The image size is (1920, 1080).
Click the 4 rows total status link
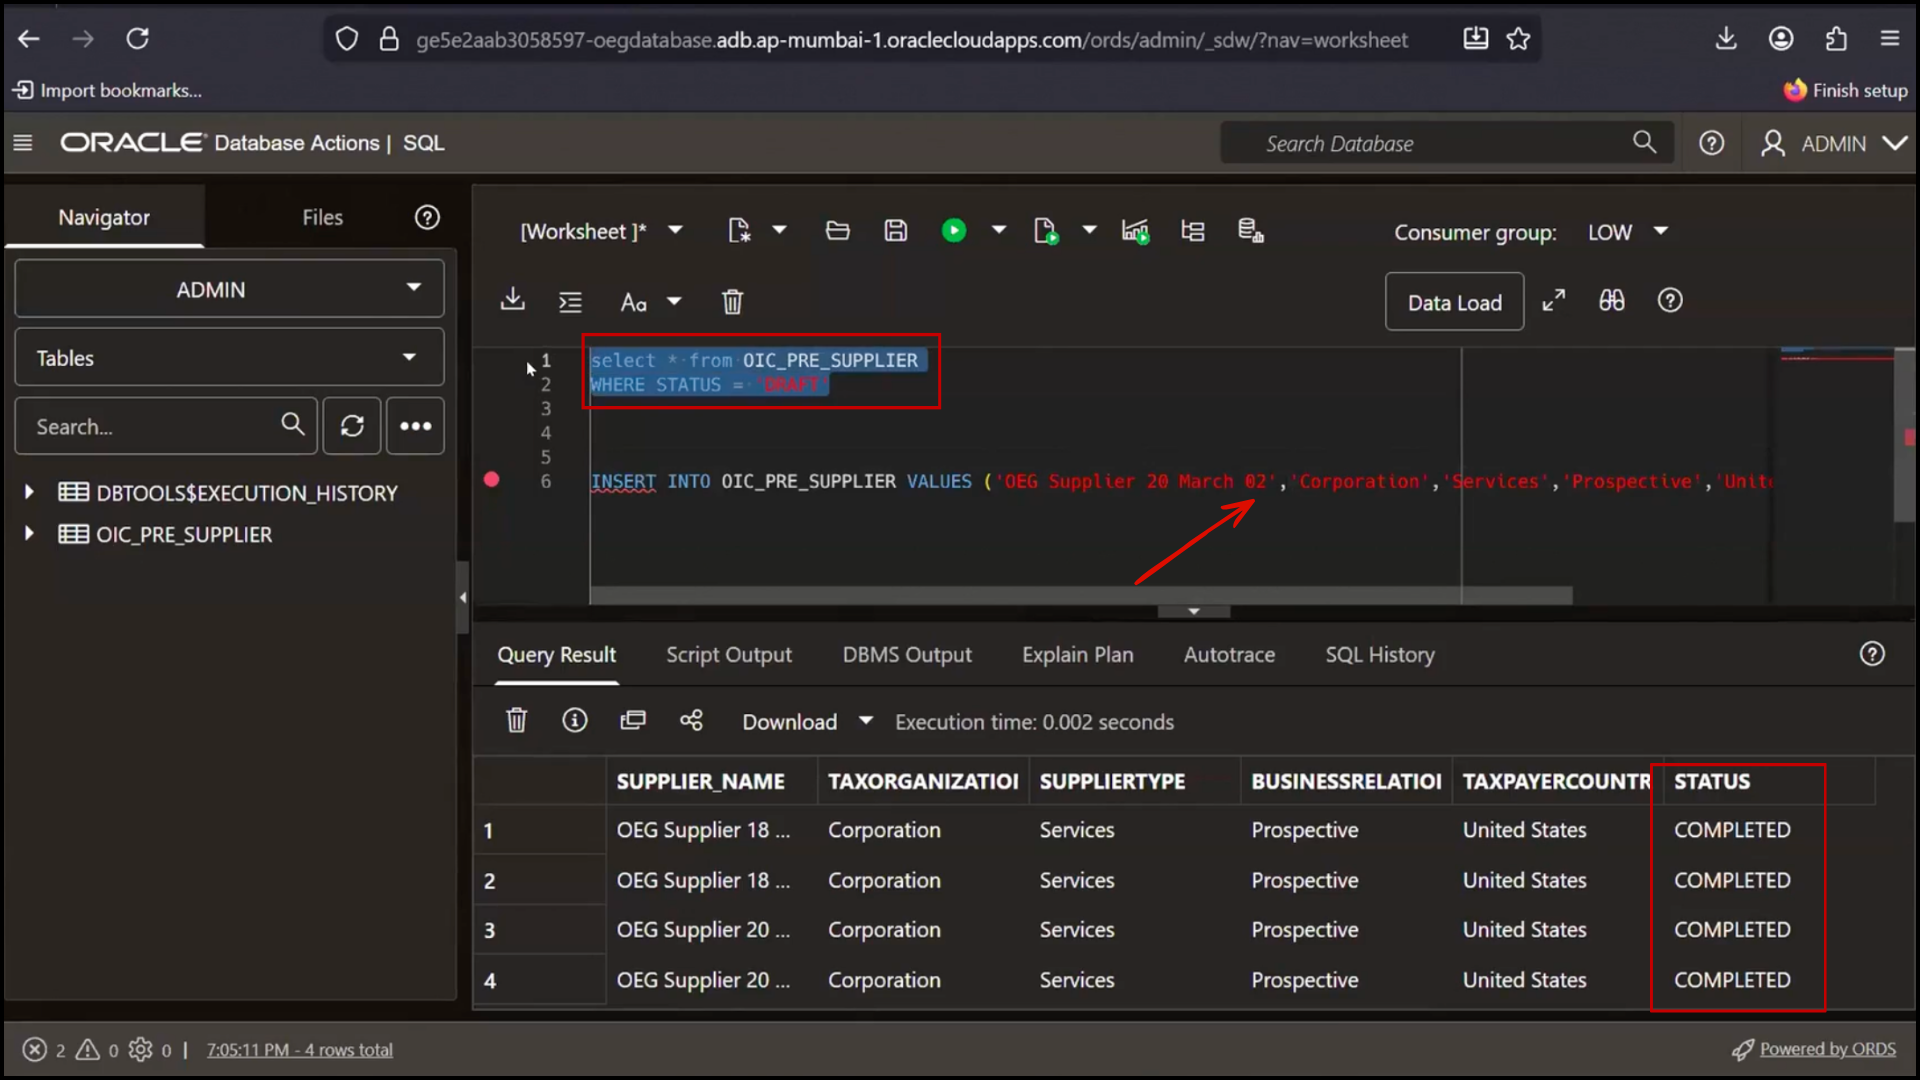pyautogui.click(x=299, y=1050)
